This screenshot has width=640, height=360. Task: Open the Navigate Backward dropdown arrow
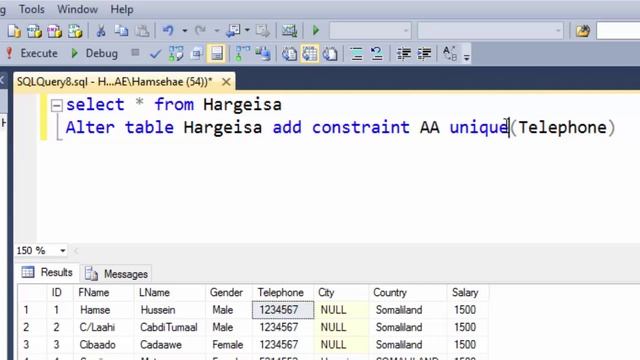pyautogui.click(x=247, y=30)
